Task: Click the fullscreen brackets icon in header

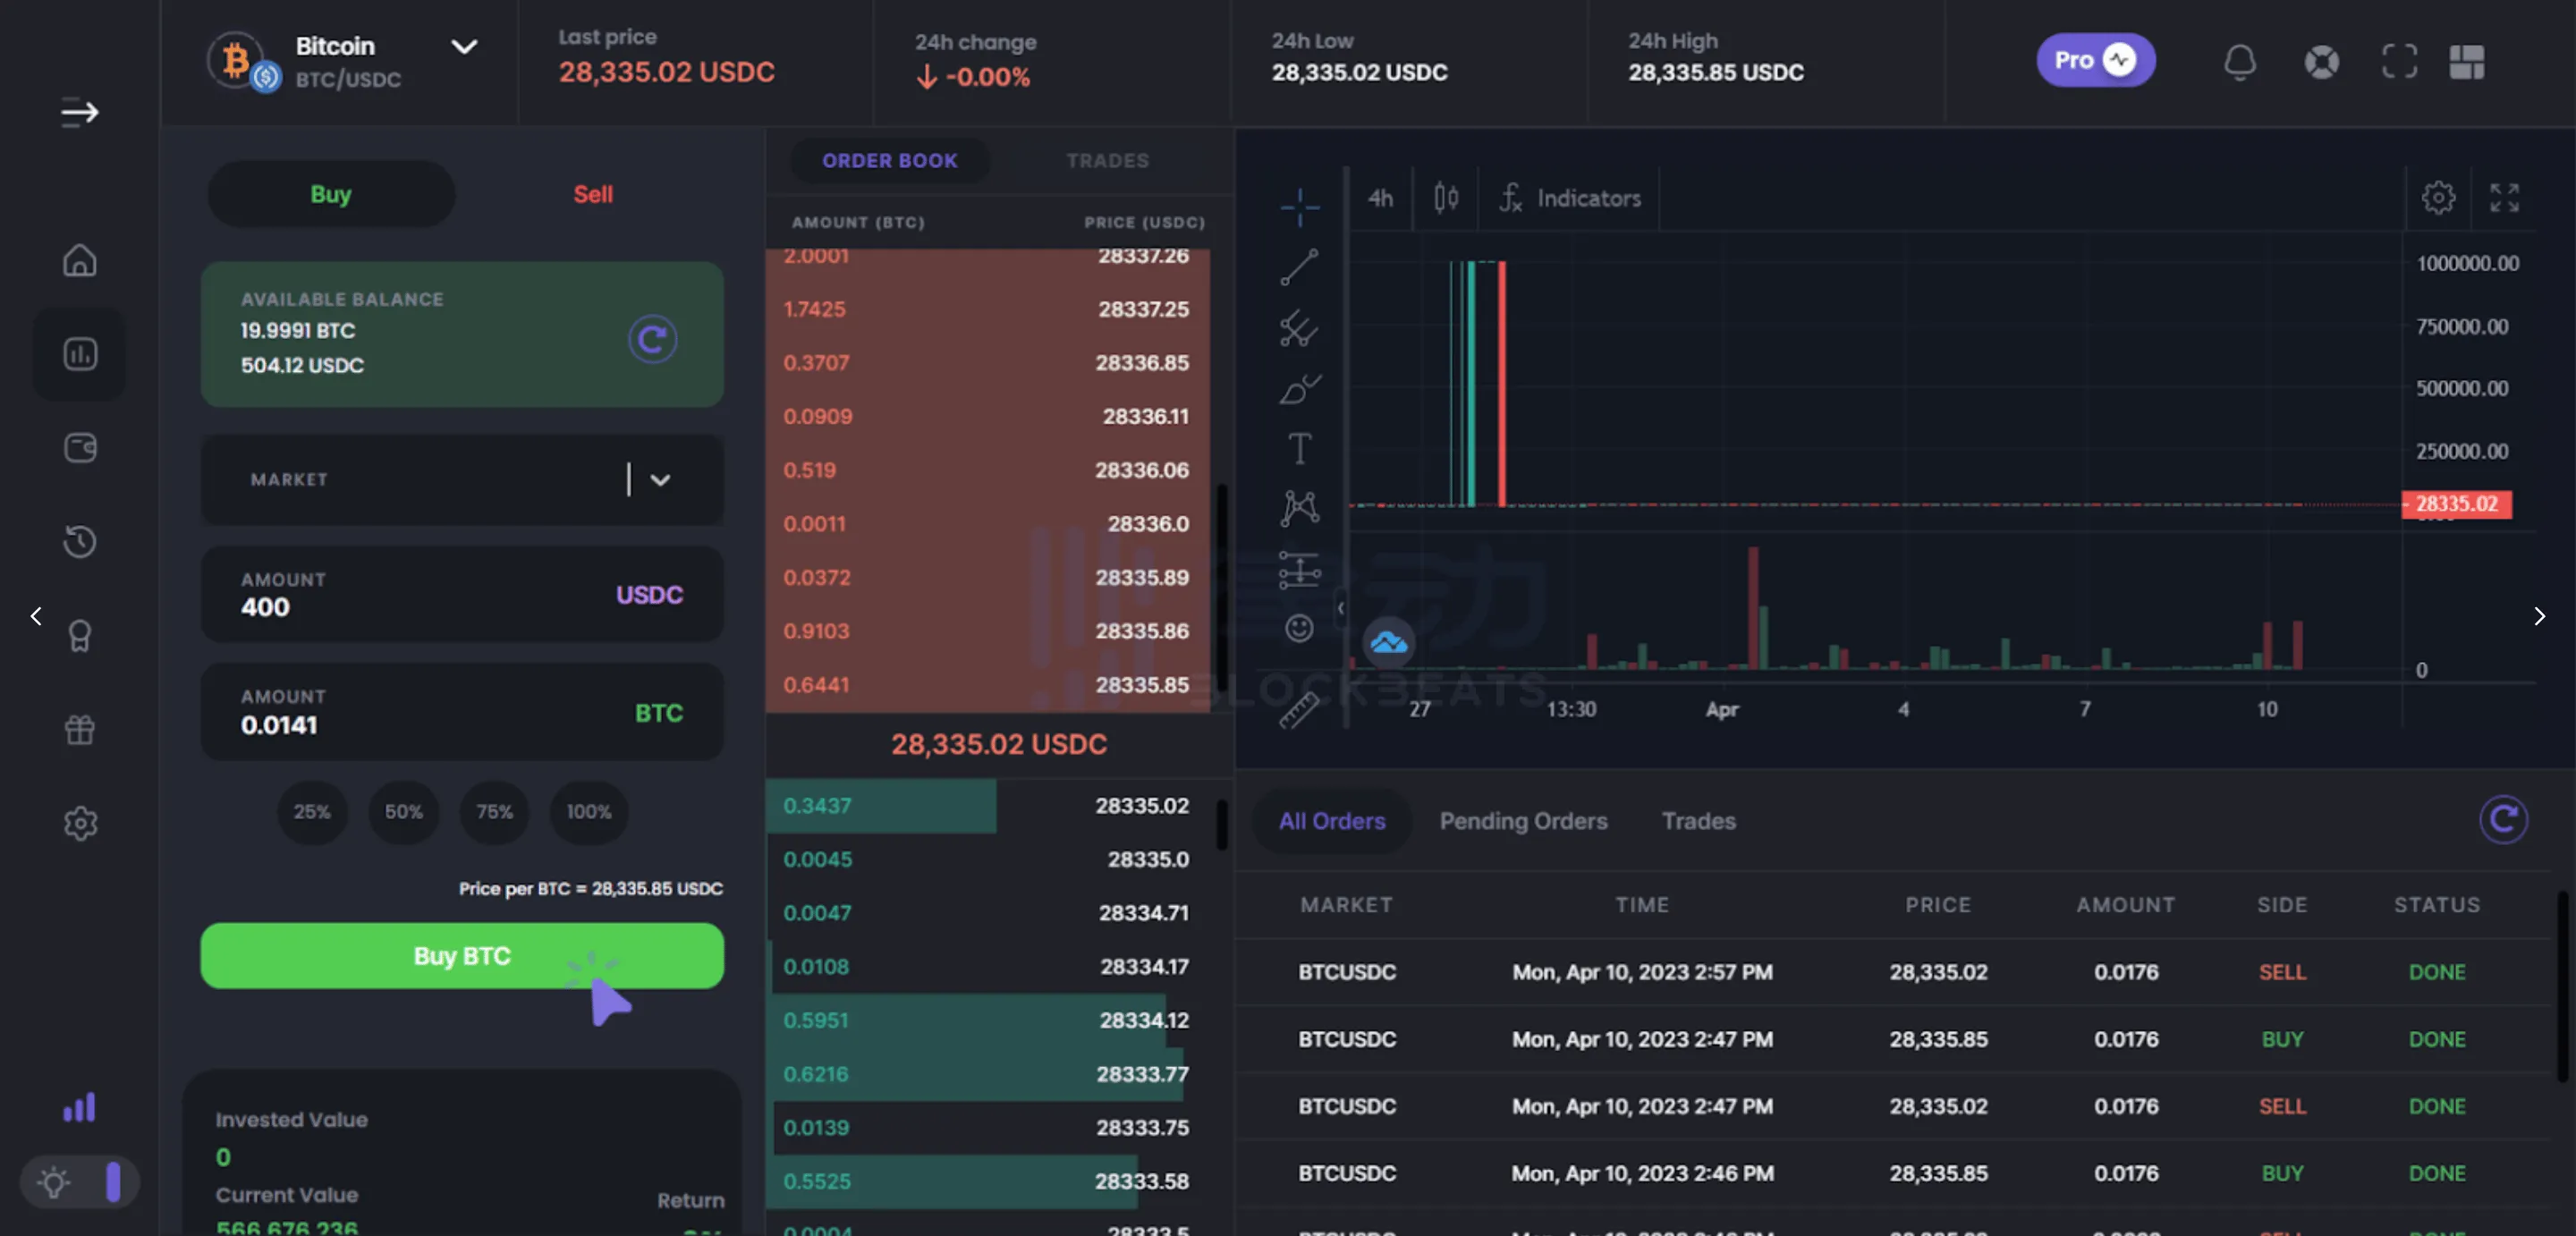Action: pyautogui.click(x=2399, y=62)
